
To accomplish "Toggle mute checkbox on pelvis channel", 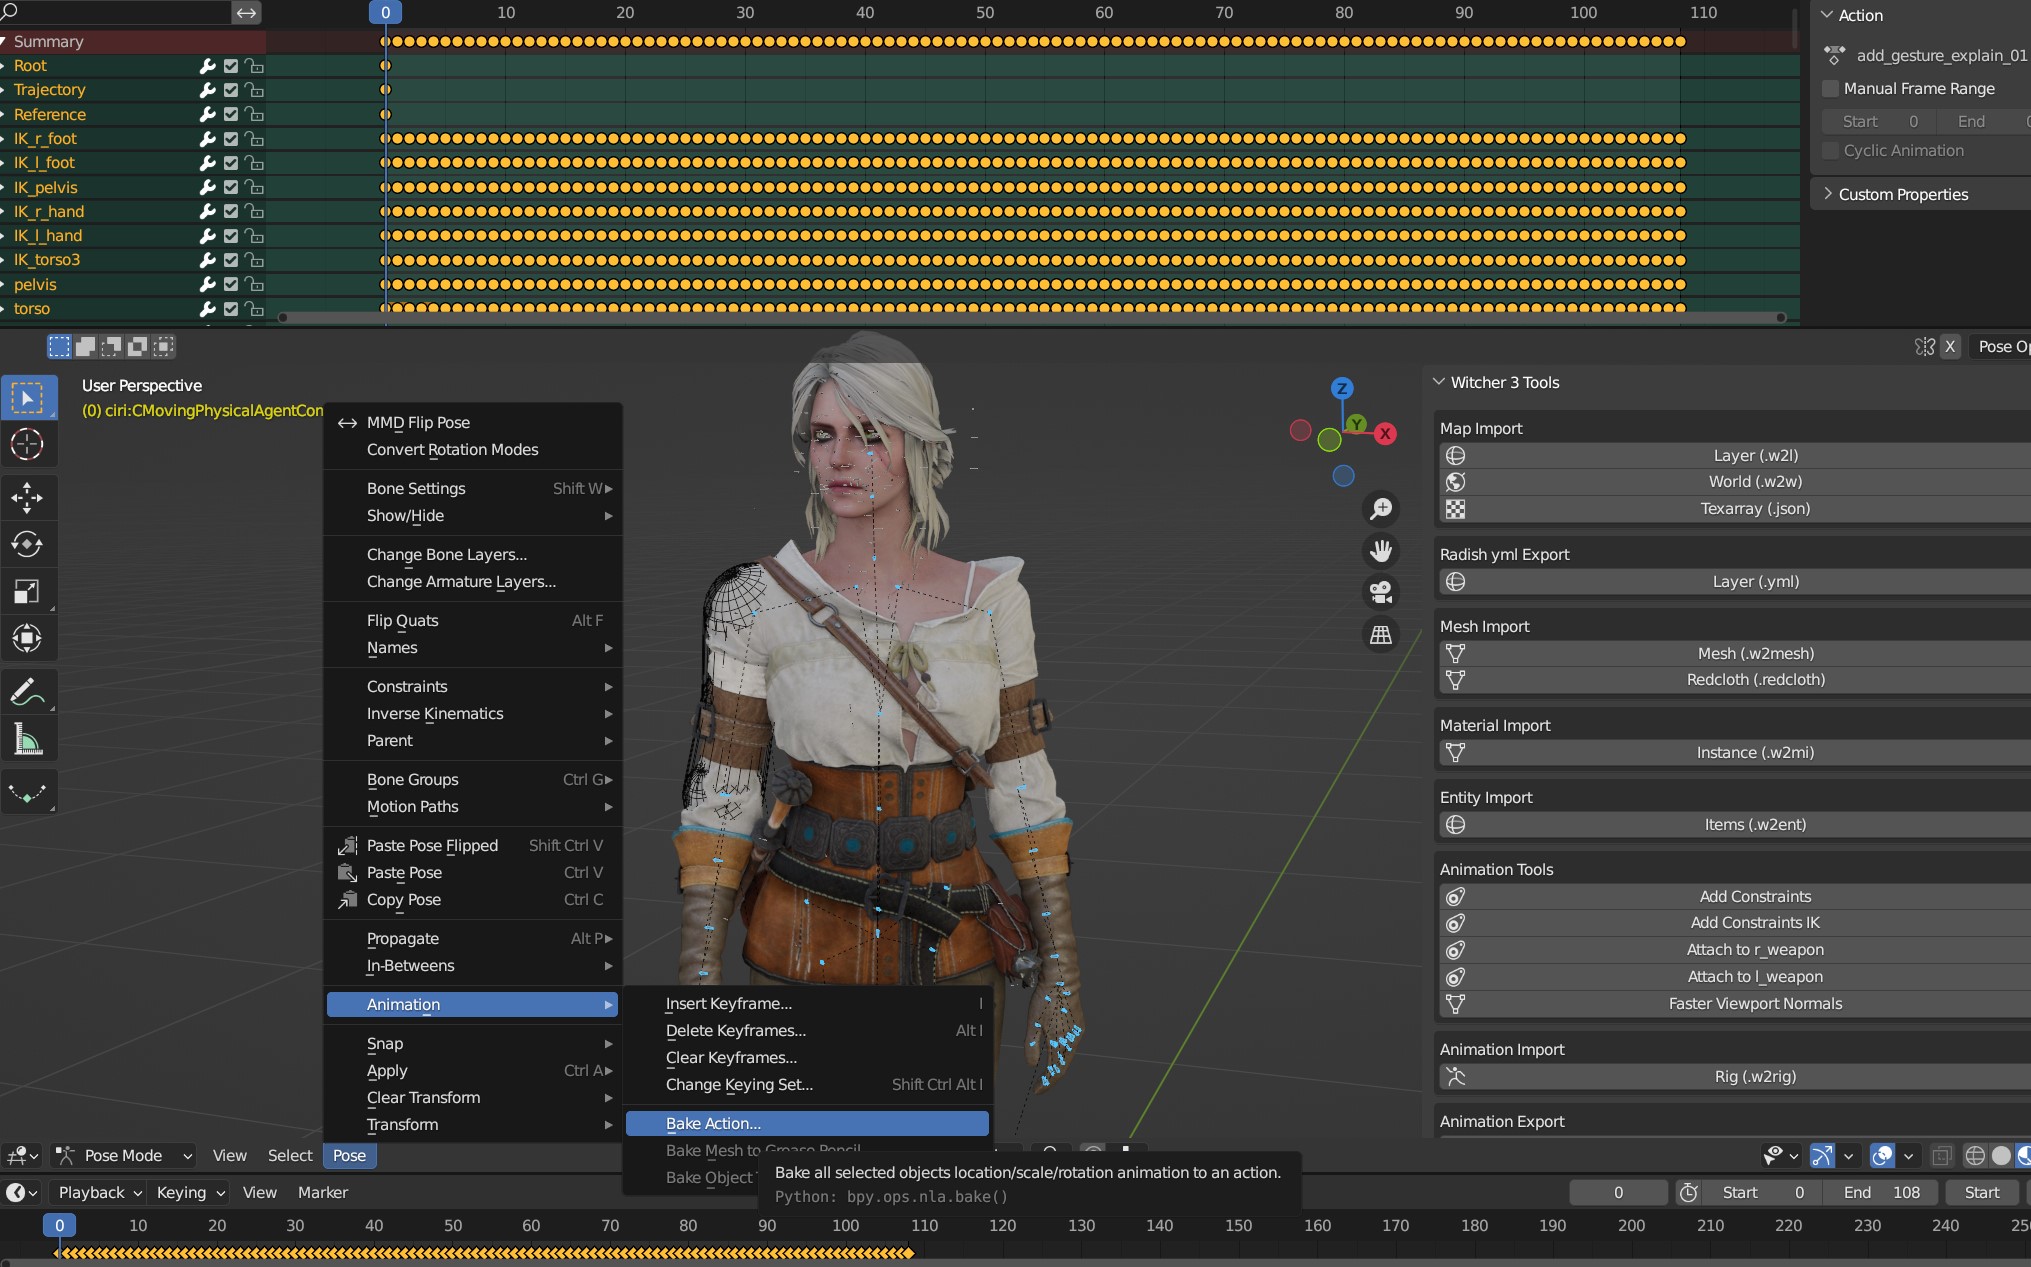I will (x=231, y=285).
